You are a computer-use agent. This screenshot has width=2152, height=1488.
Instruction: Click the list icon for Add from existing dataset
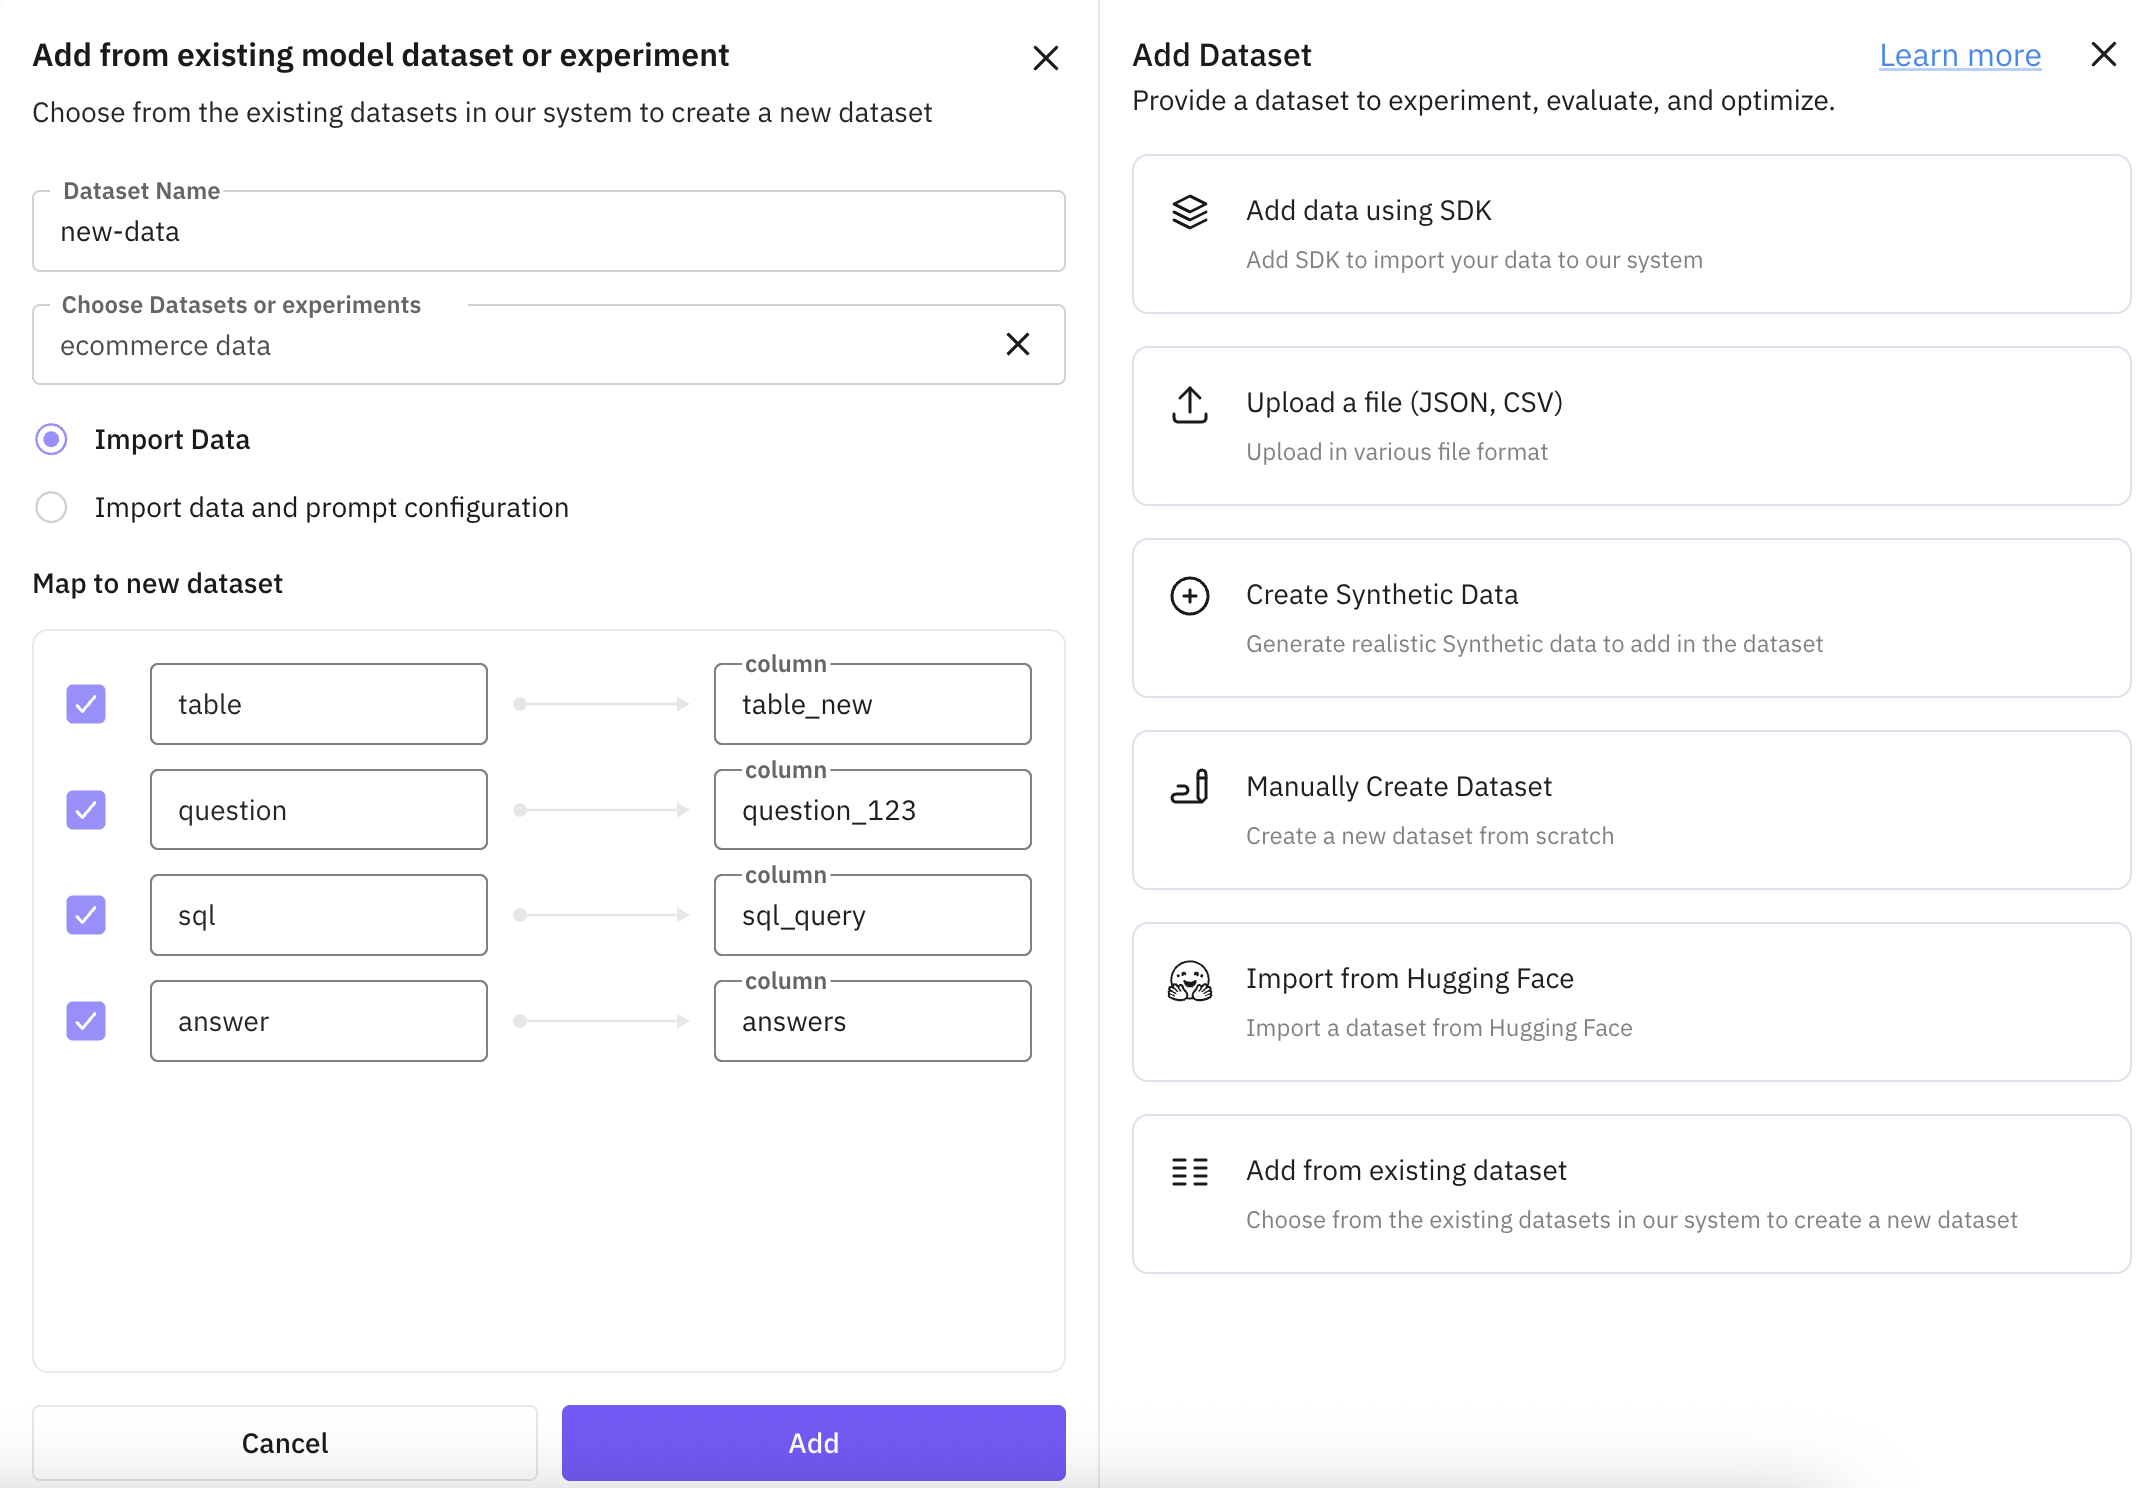click(x=1189, y=1172)
